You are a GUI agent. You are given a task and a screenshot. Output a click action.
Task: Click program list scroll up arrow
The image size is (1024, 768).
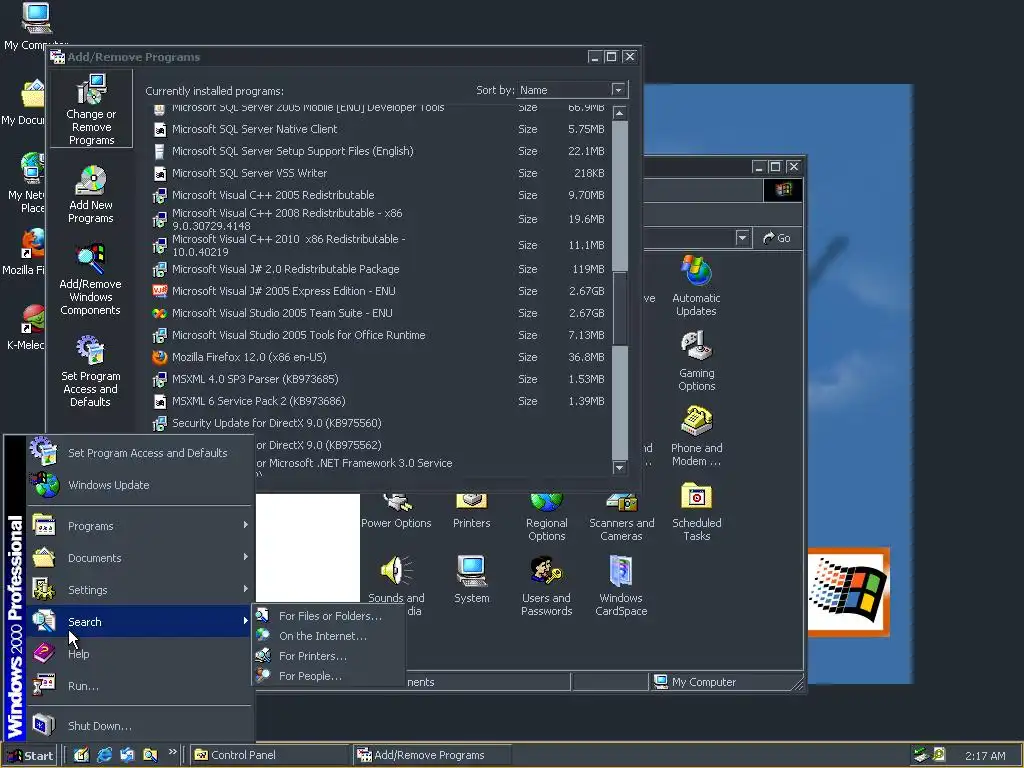tap(620, 113)
